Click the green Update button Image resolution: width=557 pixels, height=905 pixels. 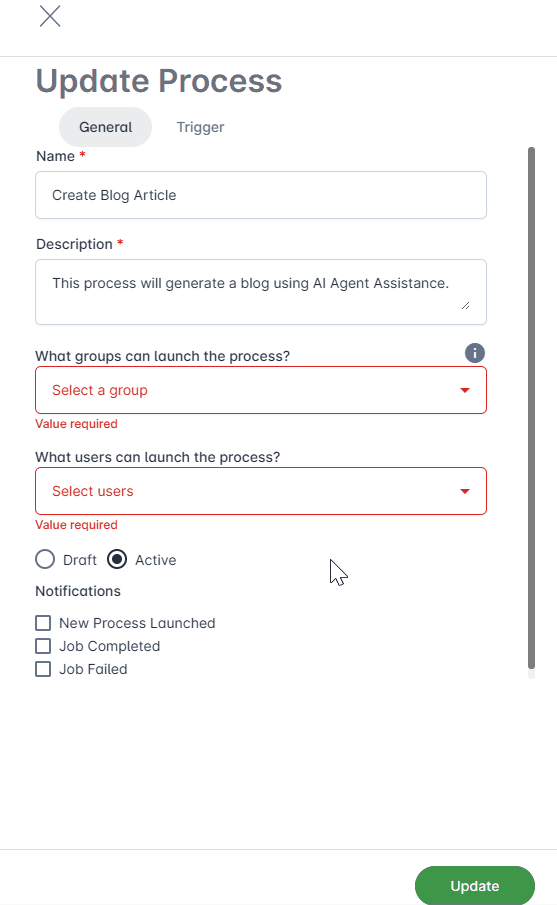[475, 885]
